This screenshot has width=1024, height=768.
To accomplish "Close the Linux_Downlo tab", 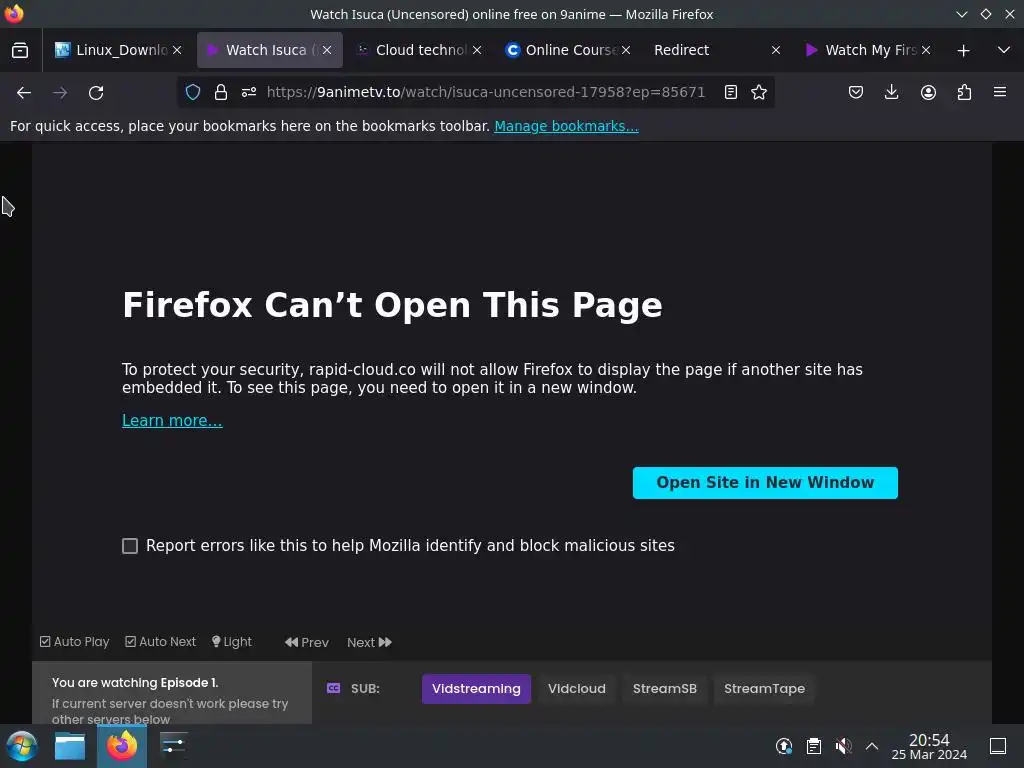I will 177,50.
